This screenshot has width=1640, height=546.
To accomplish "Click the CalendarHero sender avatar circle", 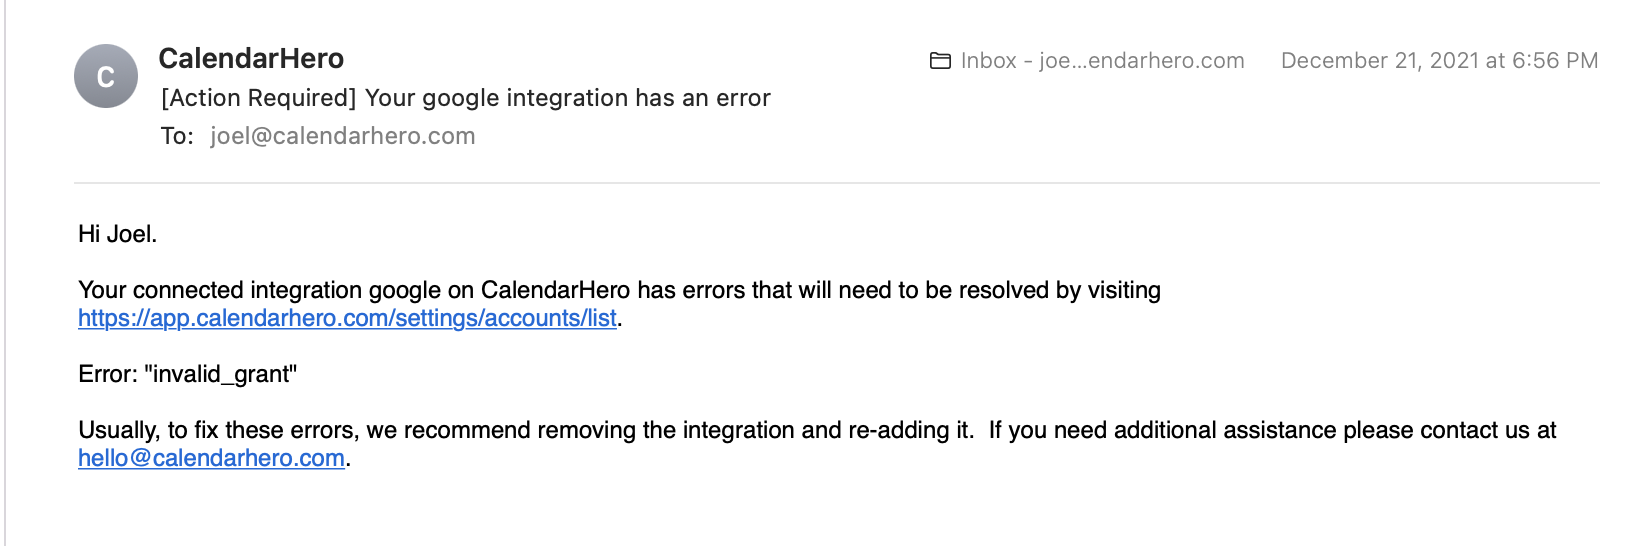I will (105, 76).
